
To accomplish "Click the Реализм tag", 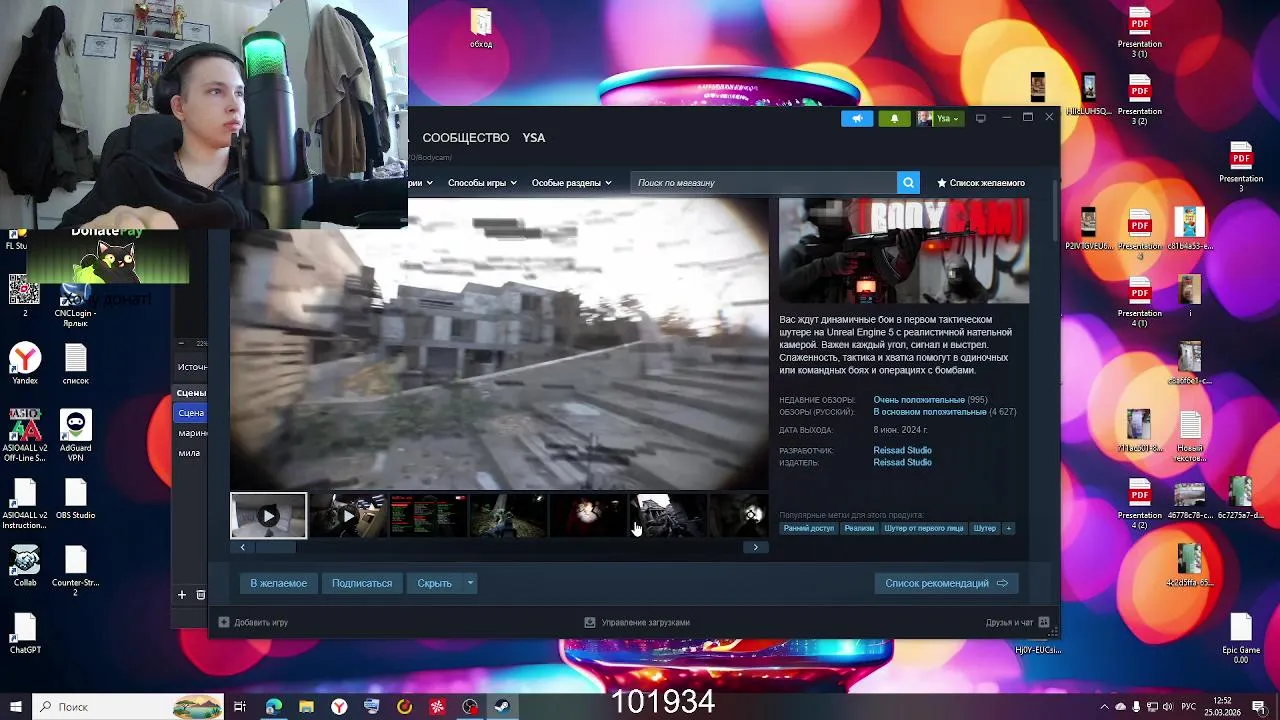I will coord(859,528).
